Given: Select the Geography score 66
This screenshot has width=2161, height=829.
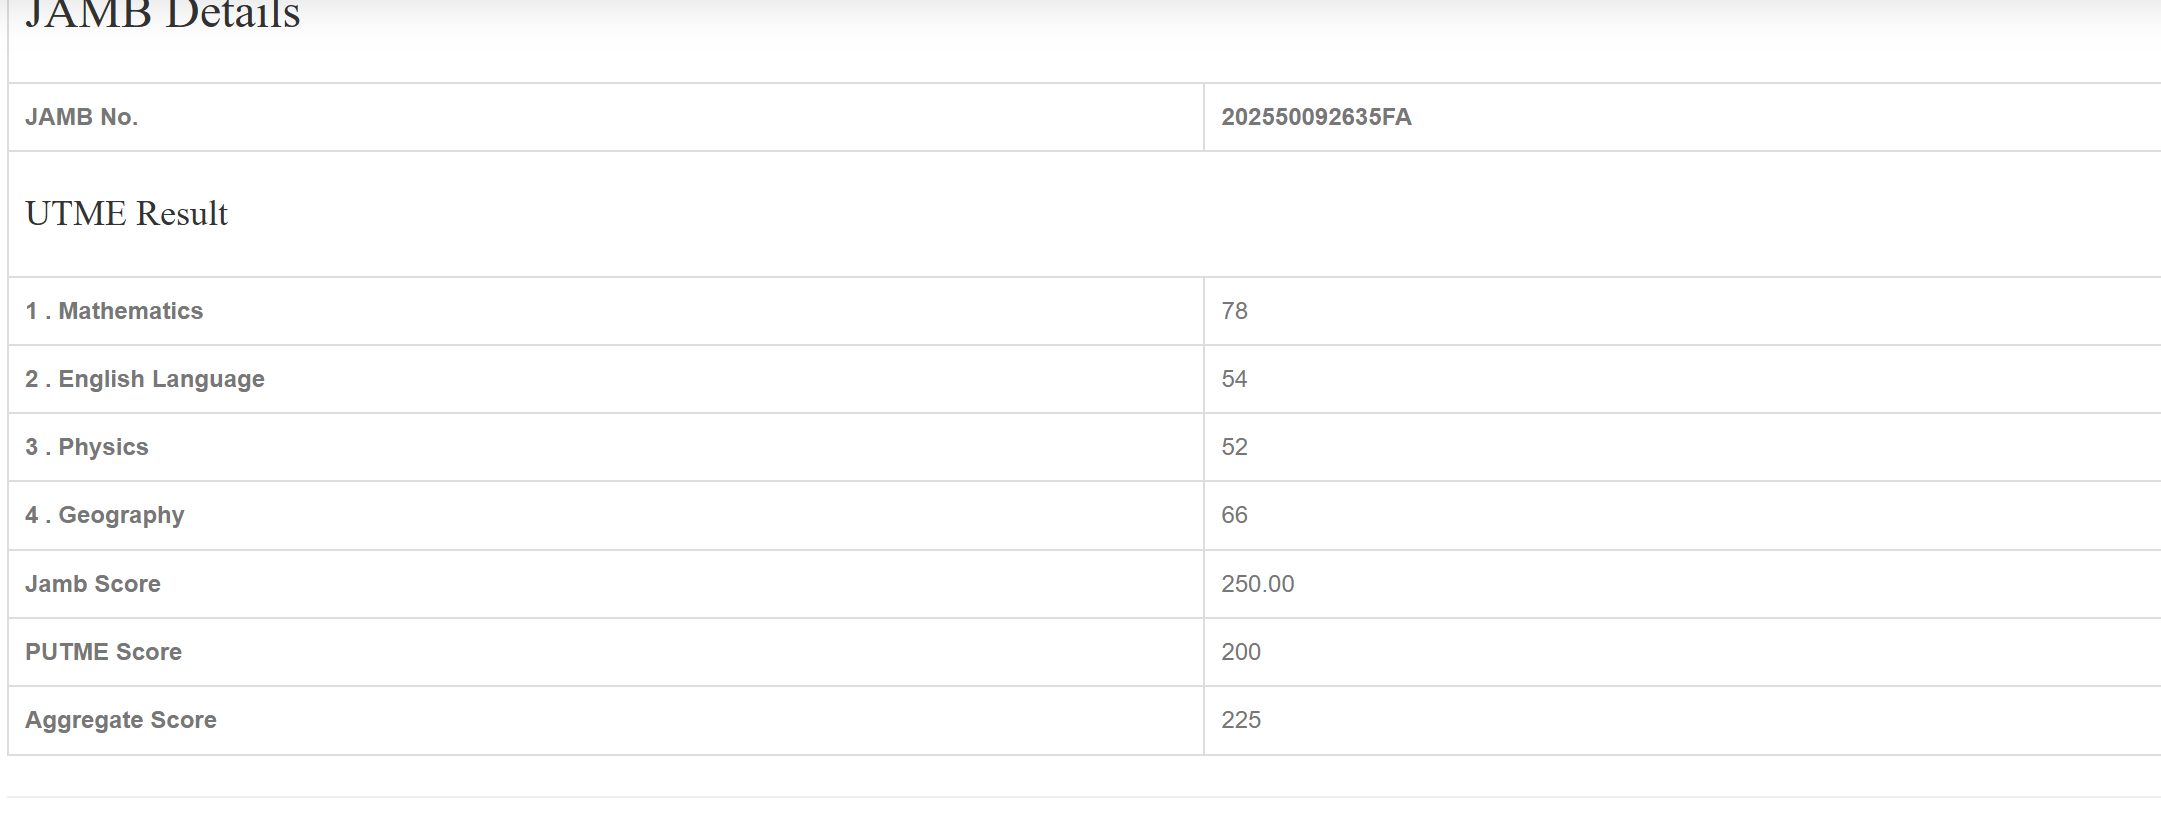Looking at the screenshot, I should point(1234,515).
